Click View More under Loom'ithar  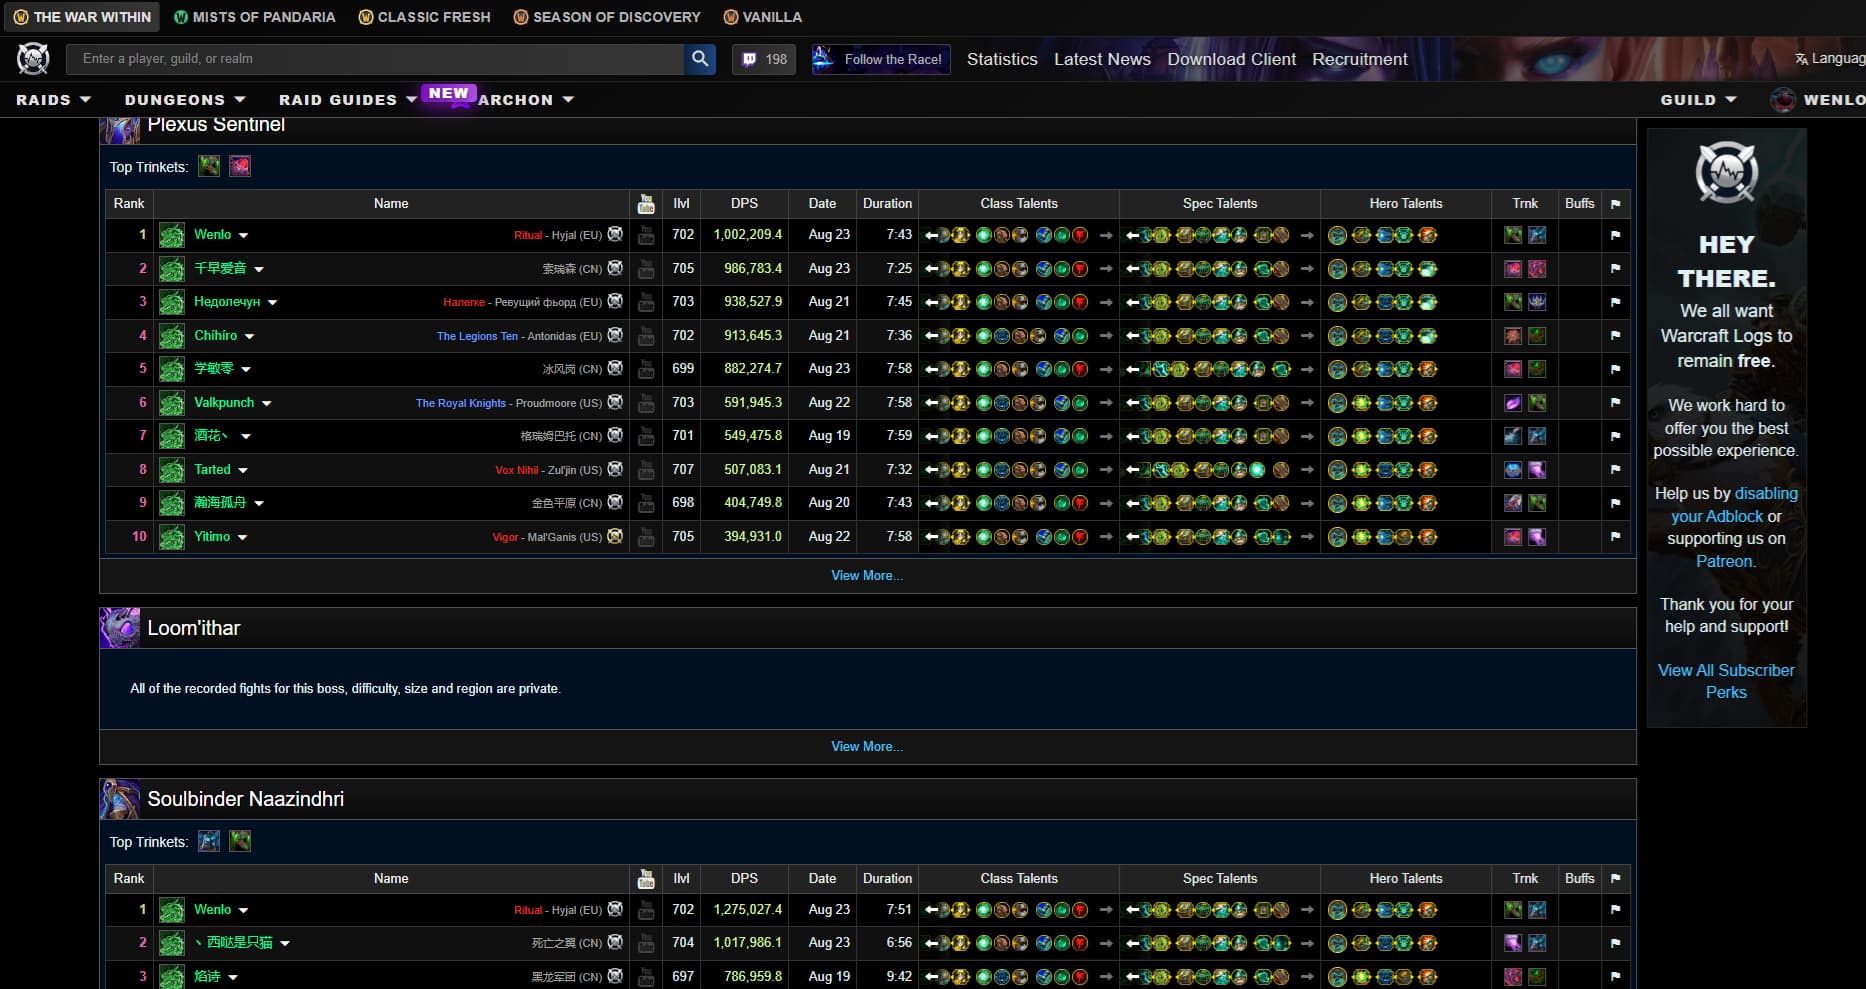867,746
